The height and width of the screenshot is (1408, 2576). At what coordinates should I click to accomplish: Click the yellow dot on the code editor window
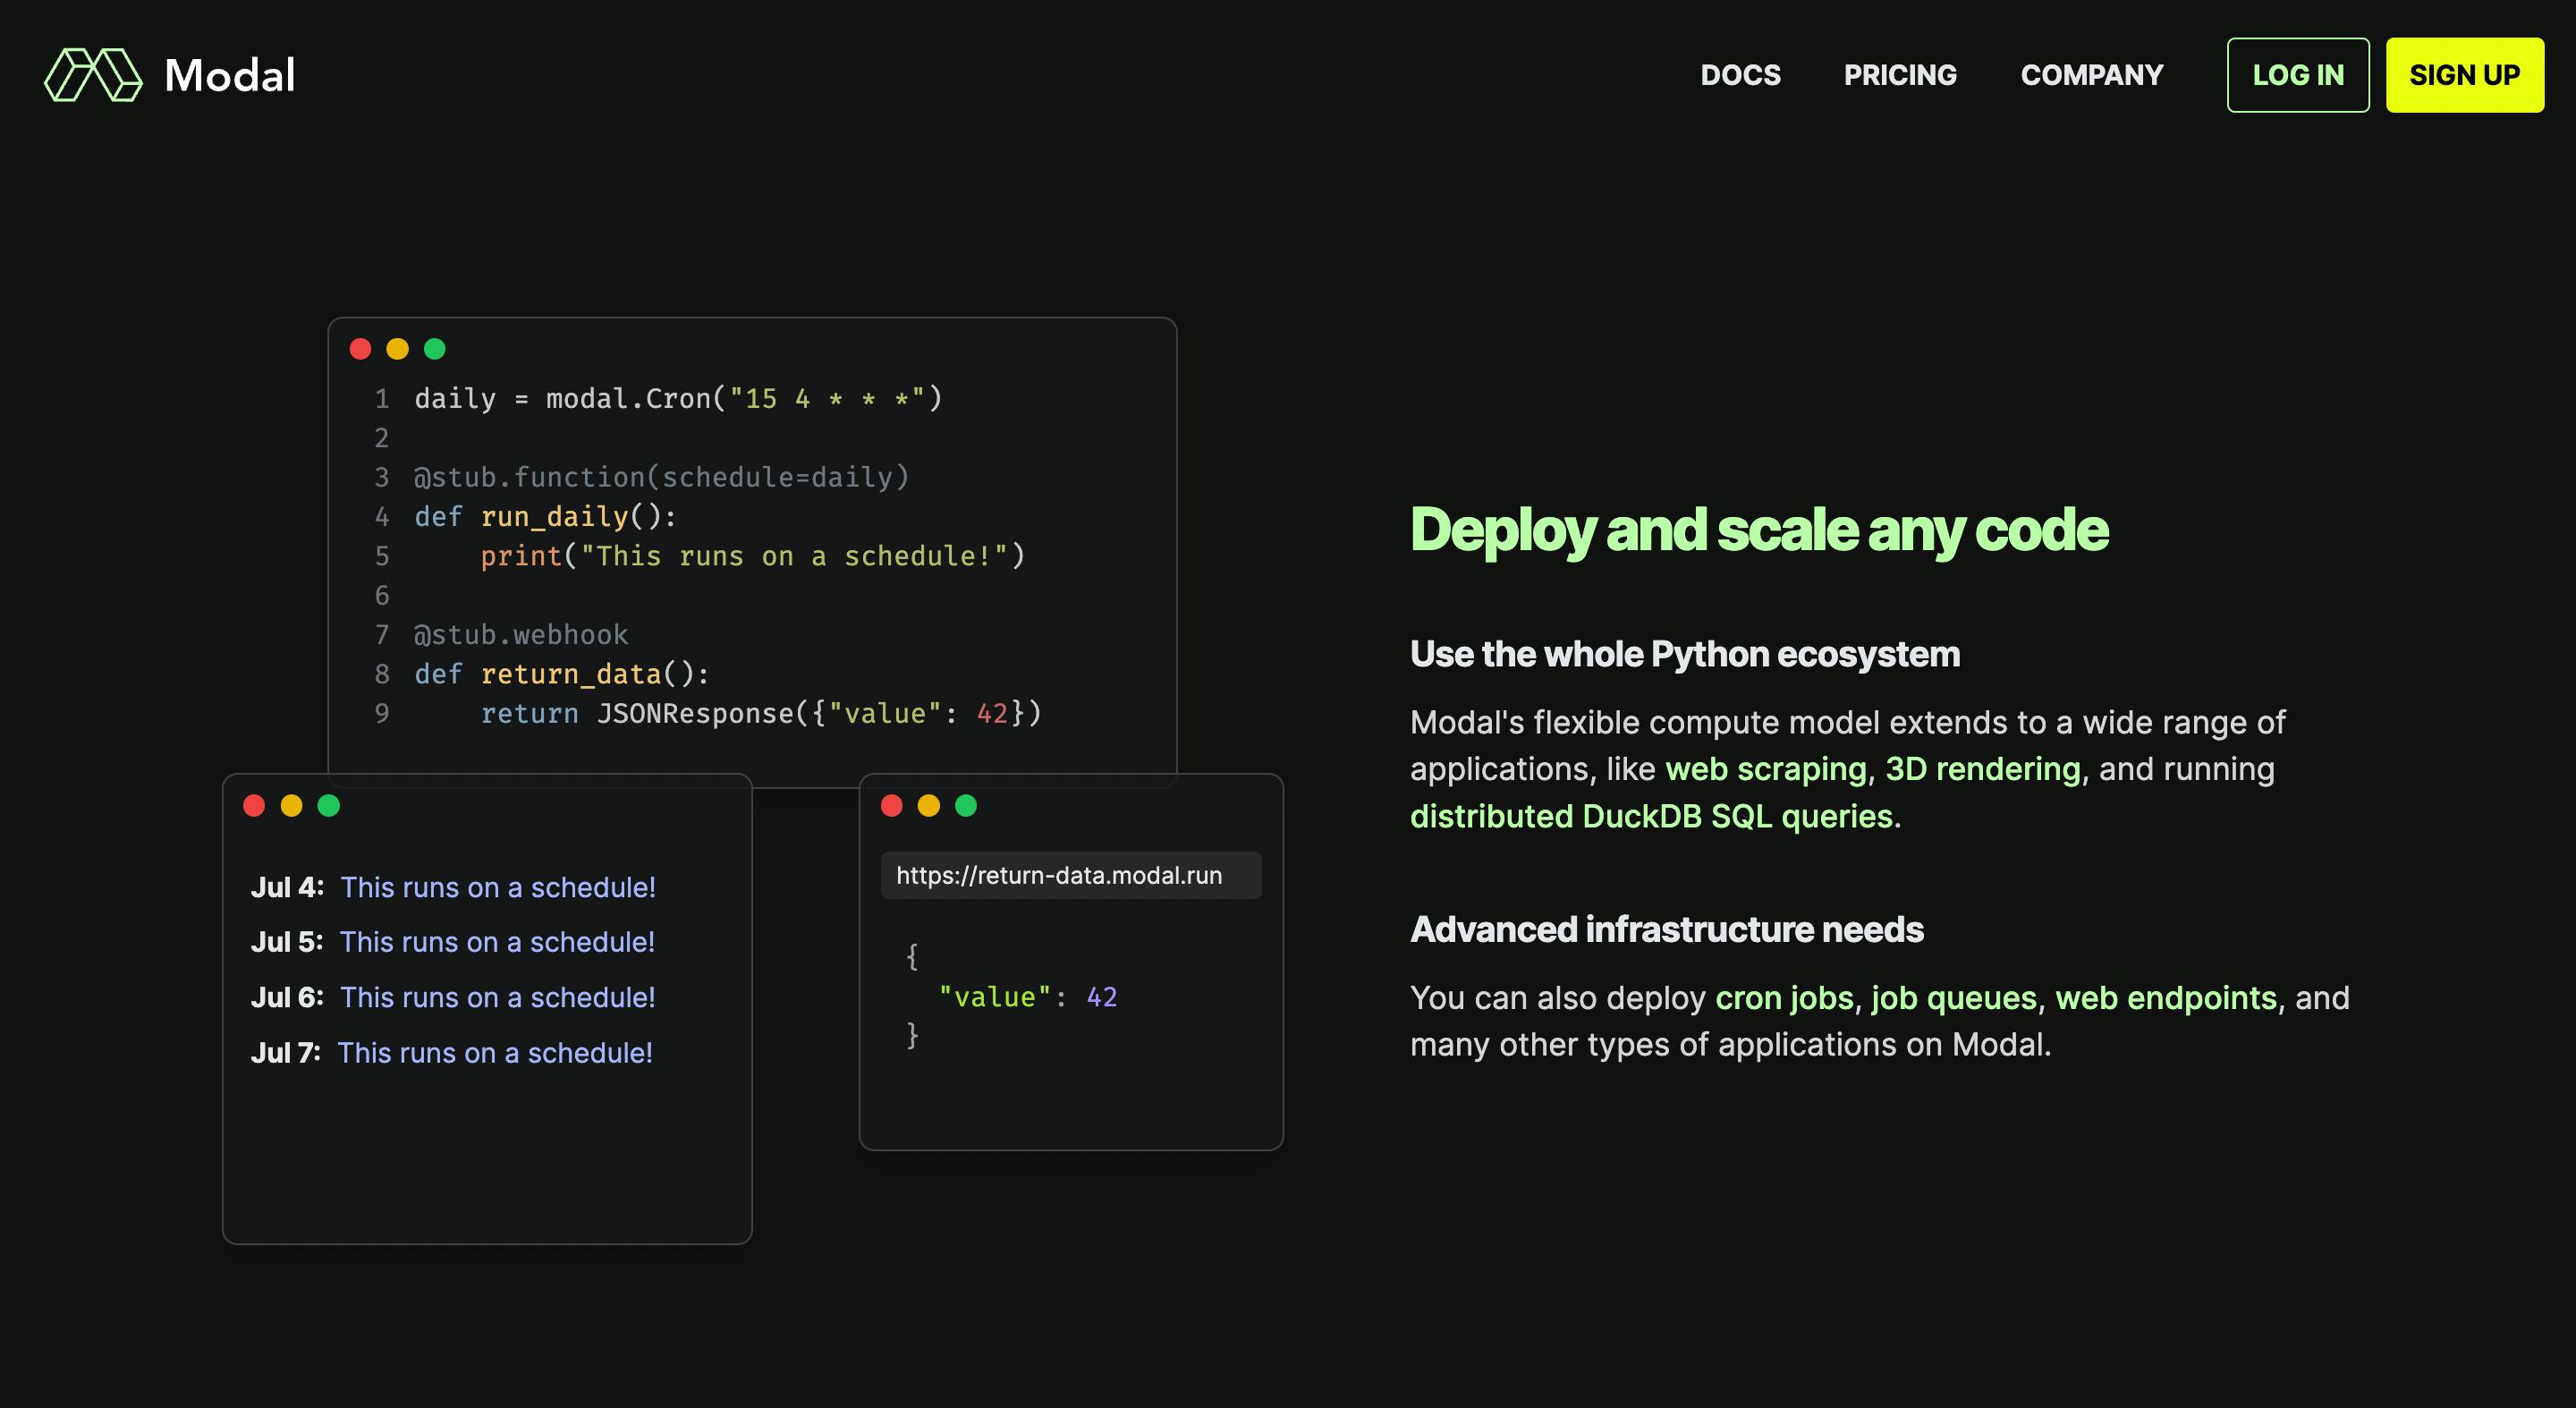coord(397,349)
